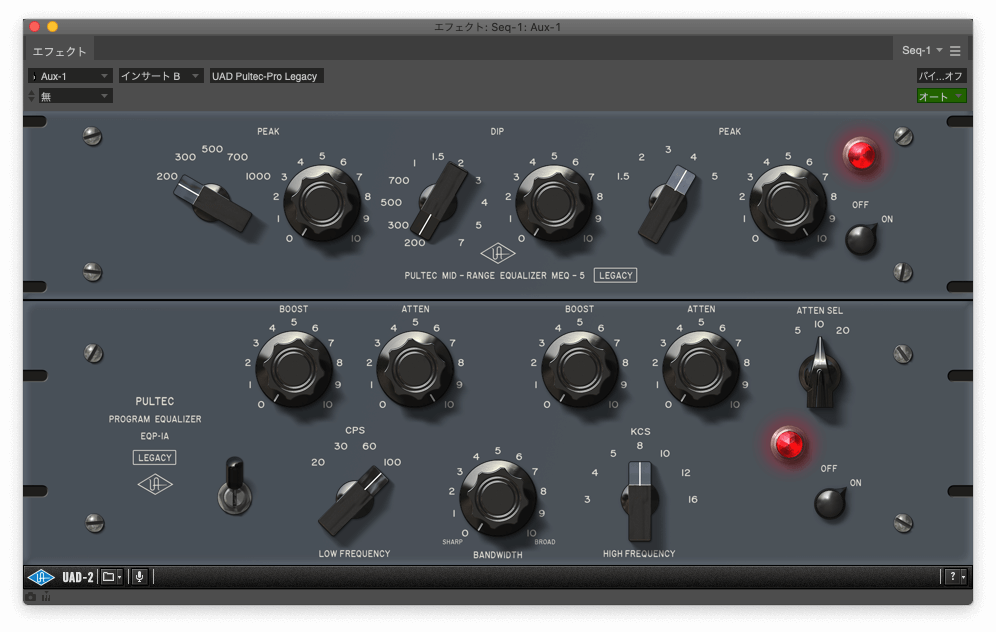Click the DIP frequency selector switch
This screenshot has height=632, width=996.
[438, 202]
